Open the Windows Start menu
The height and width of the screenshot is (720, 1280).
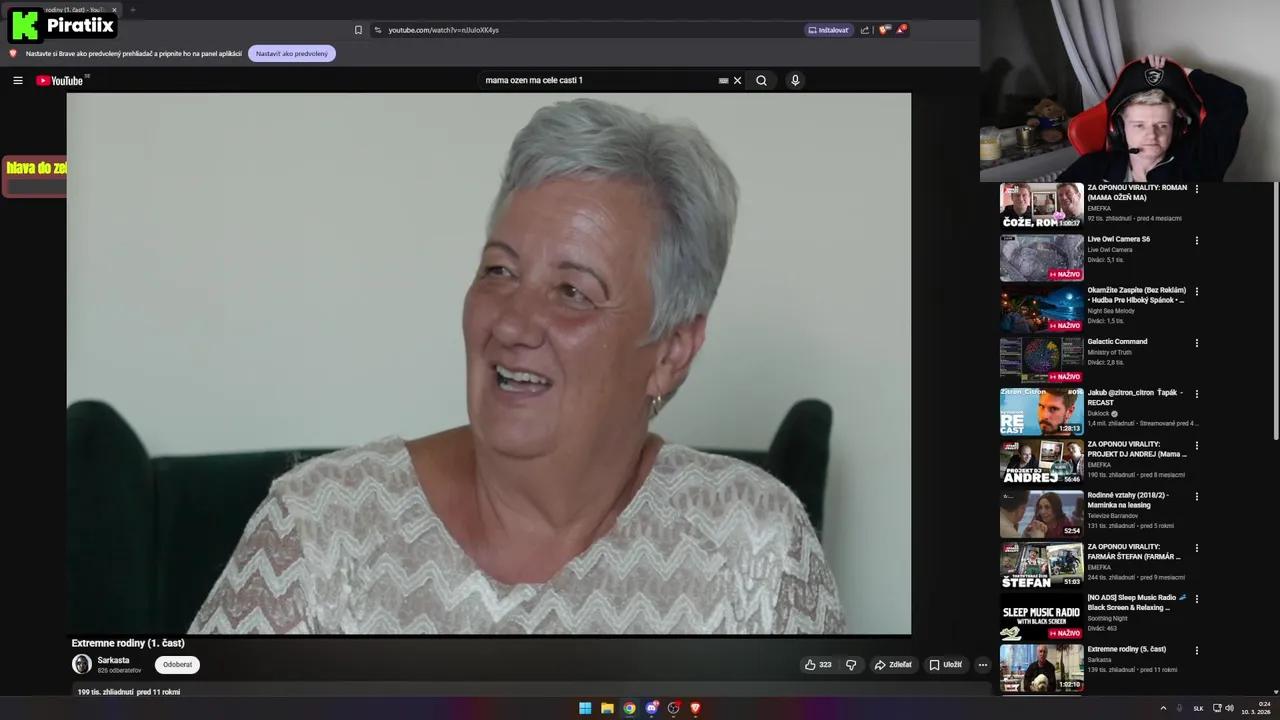pyautogui.click(x=585, y=708)
